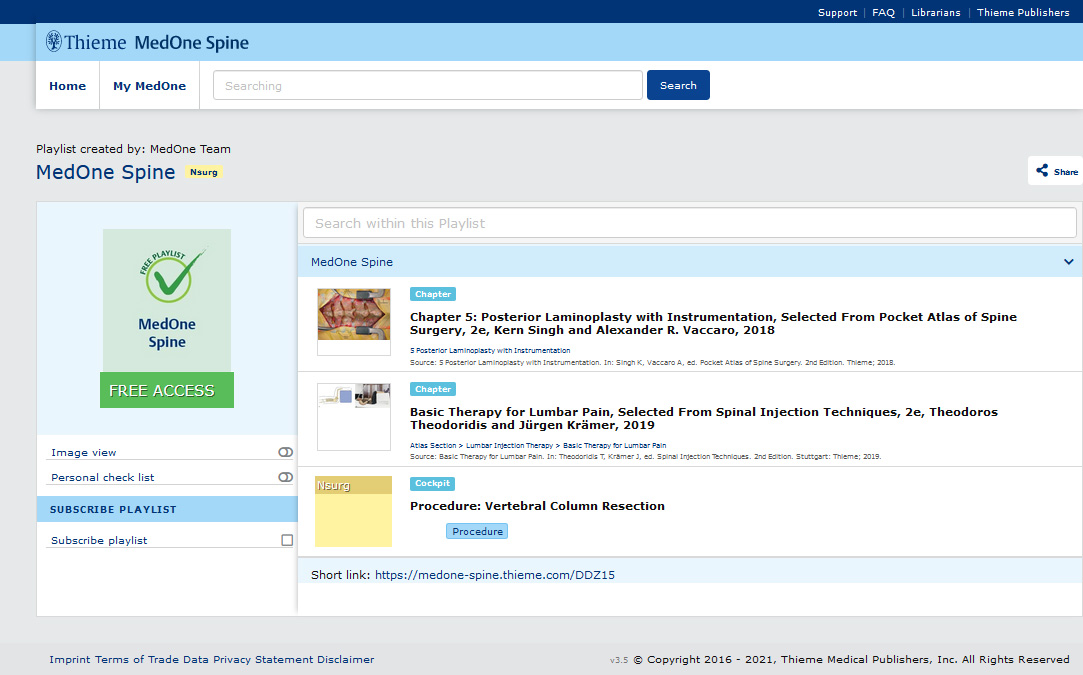Open the My MedOne tab
Image resolution: width=1083 pixels, height=675 pixels.
coord(150,86)
